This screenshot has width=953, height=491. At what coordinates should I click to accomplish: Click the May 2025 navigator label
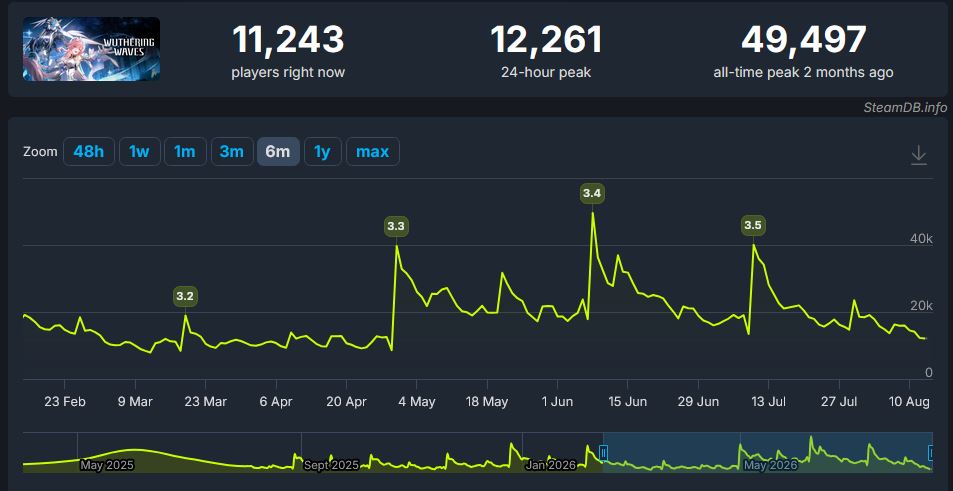(107, 465)
